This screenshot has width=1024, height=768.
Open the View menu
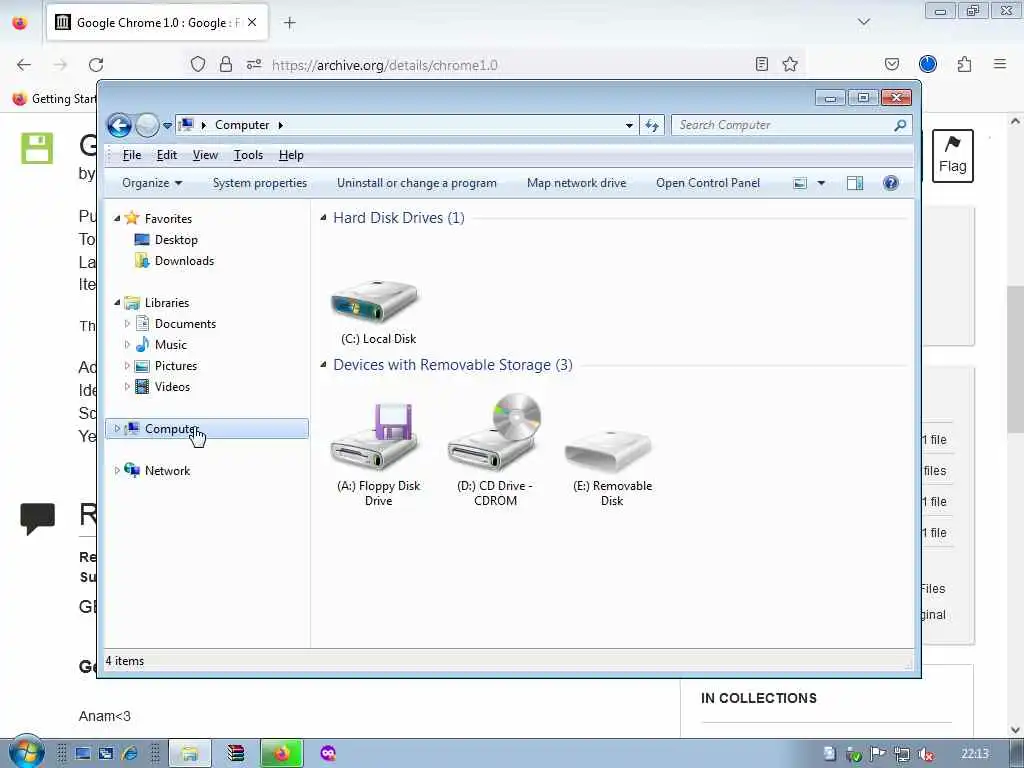pos(205,155)
